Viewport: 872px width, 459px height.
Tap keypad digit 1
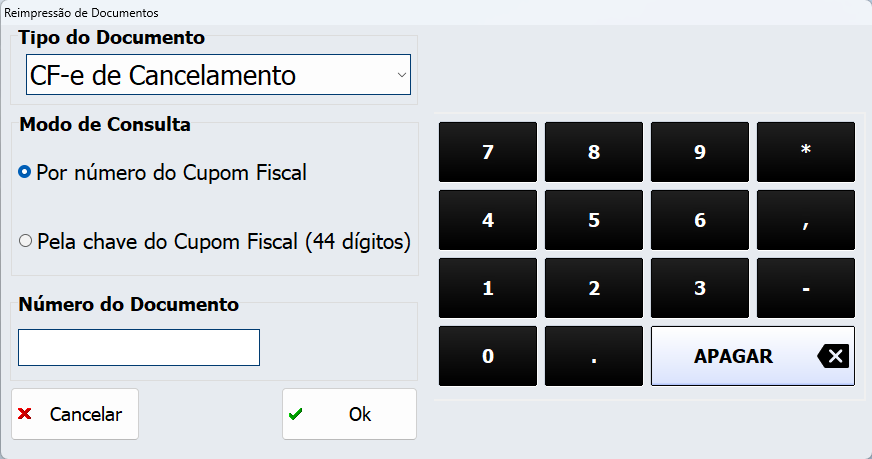(488, 289)
